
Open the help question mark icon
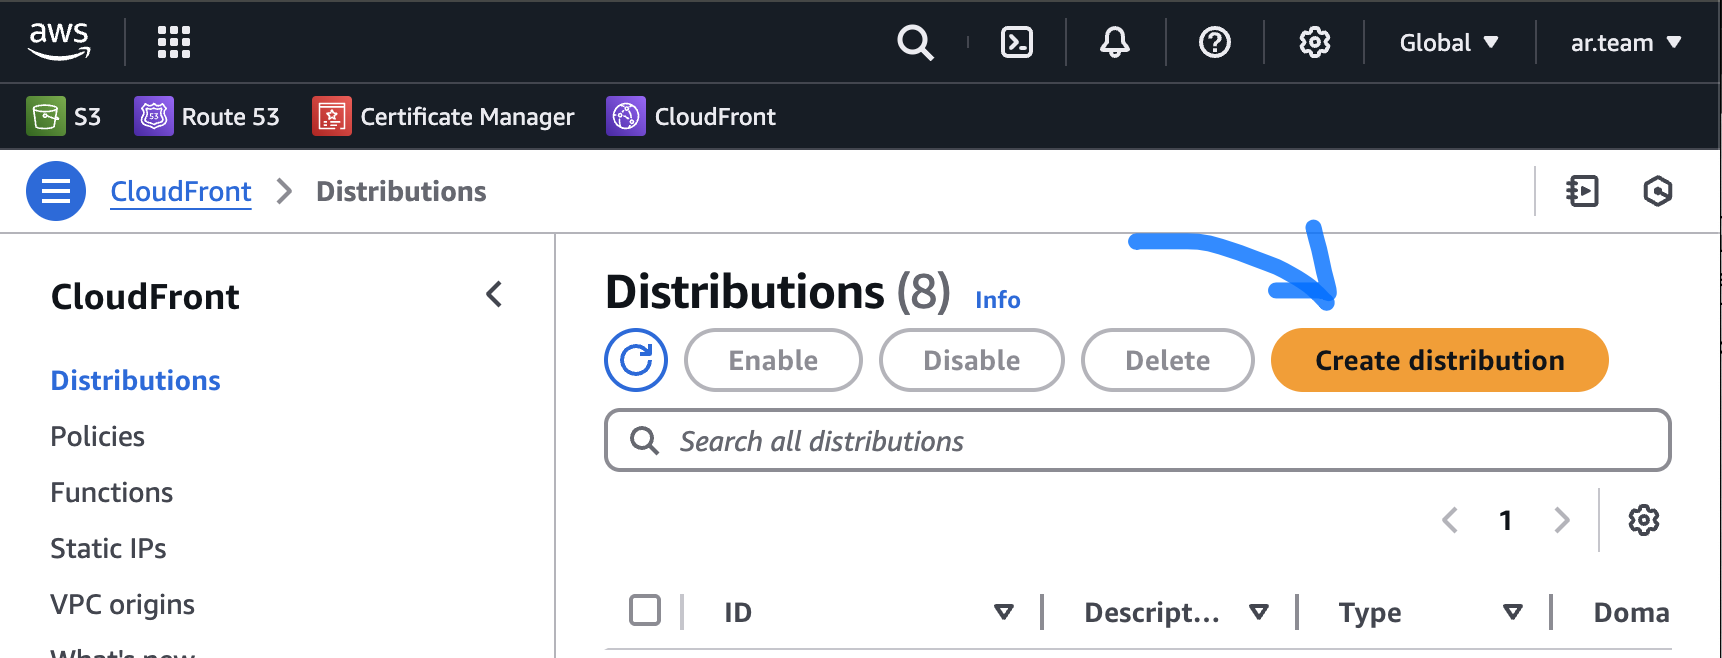point(1214,42)
